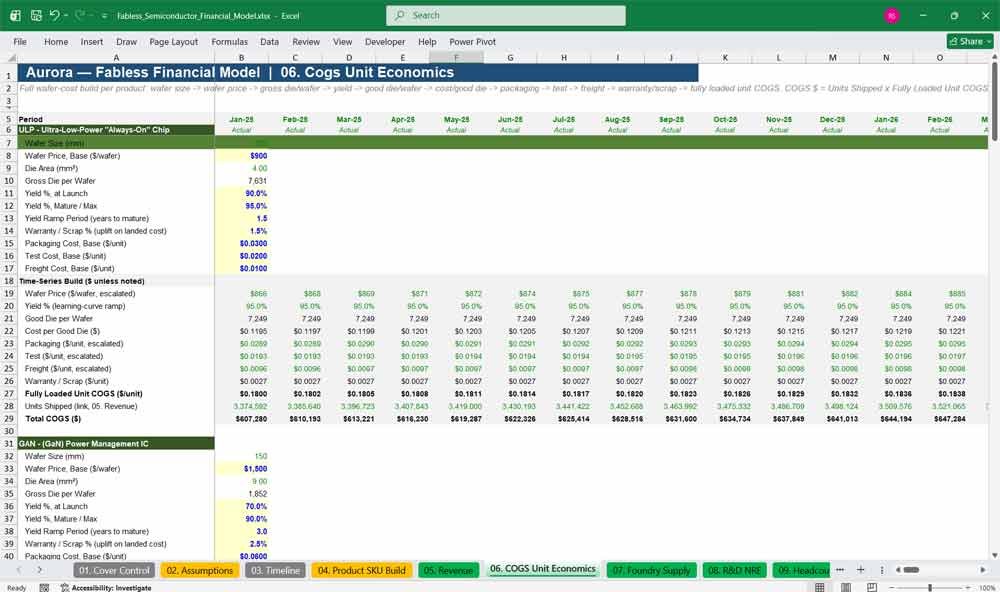Go to the 01. Cover Control sheet tab
1000x592 pixels.
click(x=114, y=570)
